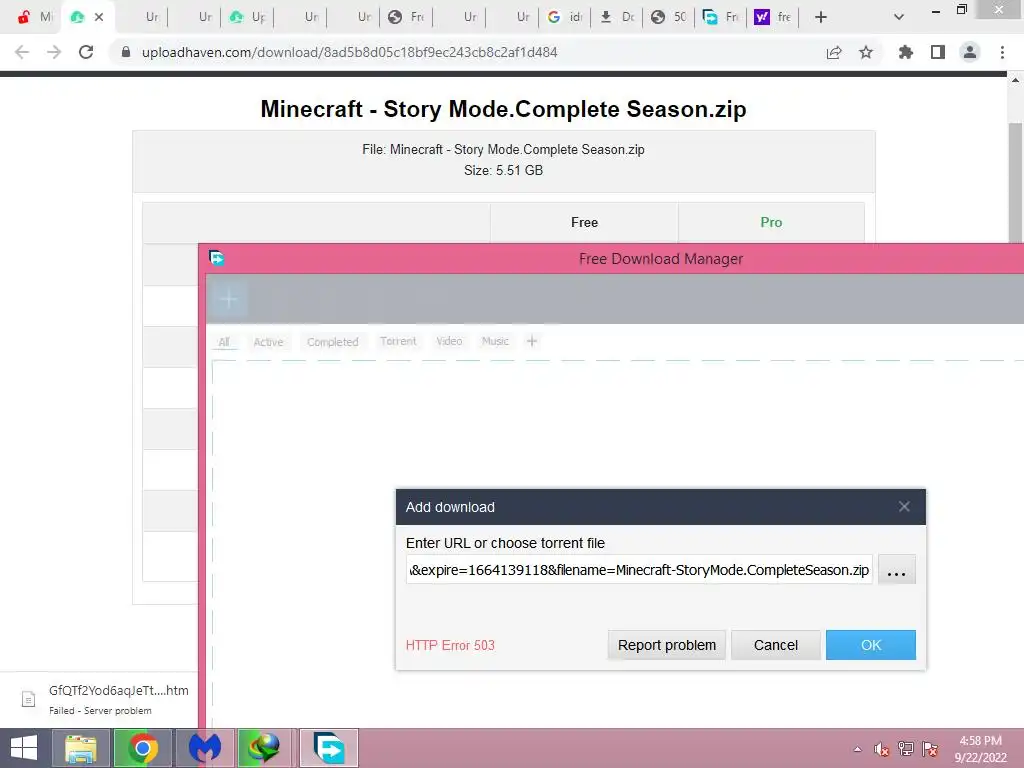Click the muted volume tray icon
The height and width of the screenshot is (768, 1024).
coord(882,749)
